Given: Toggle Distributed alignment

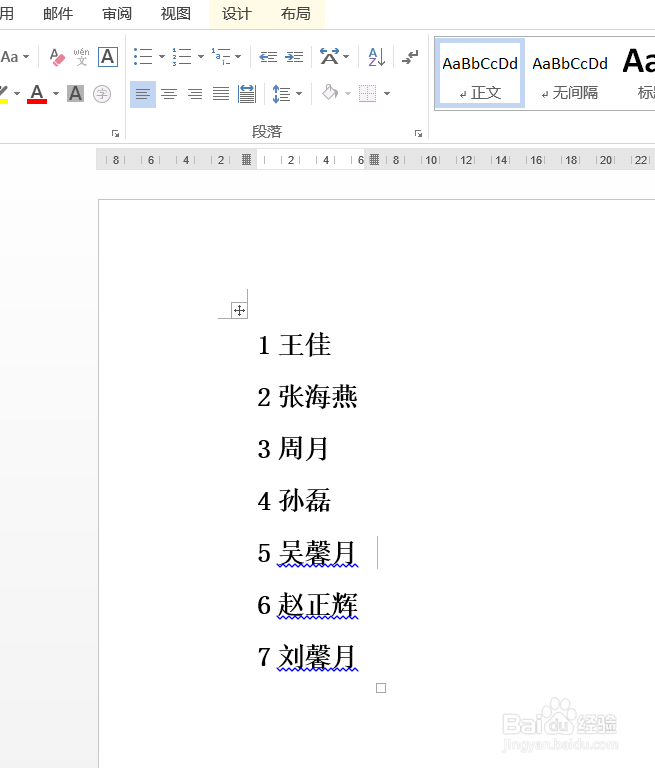Looking at the screenshot, I should click(247, 94).
